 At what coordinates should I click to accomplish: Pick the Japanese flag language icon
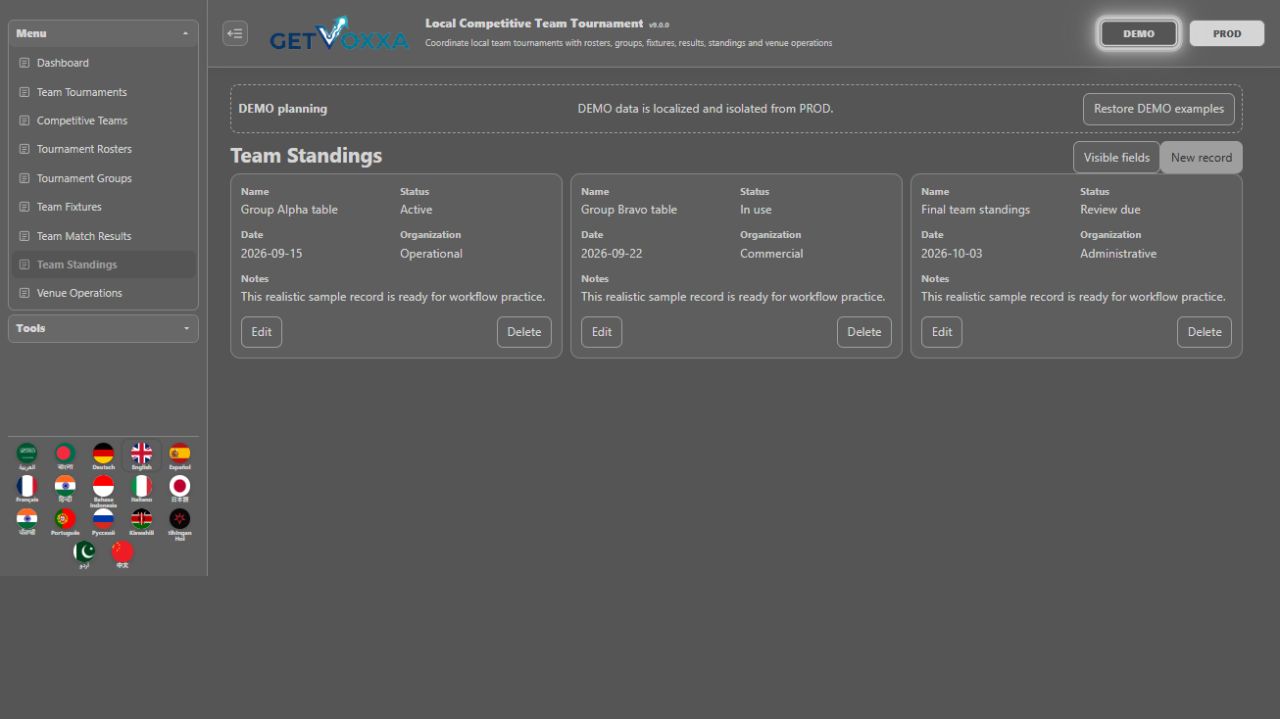click(x=179, y=489)
